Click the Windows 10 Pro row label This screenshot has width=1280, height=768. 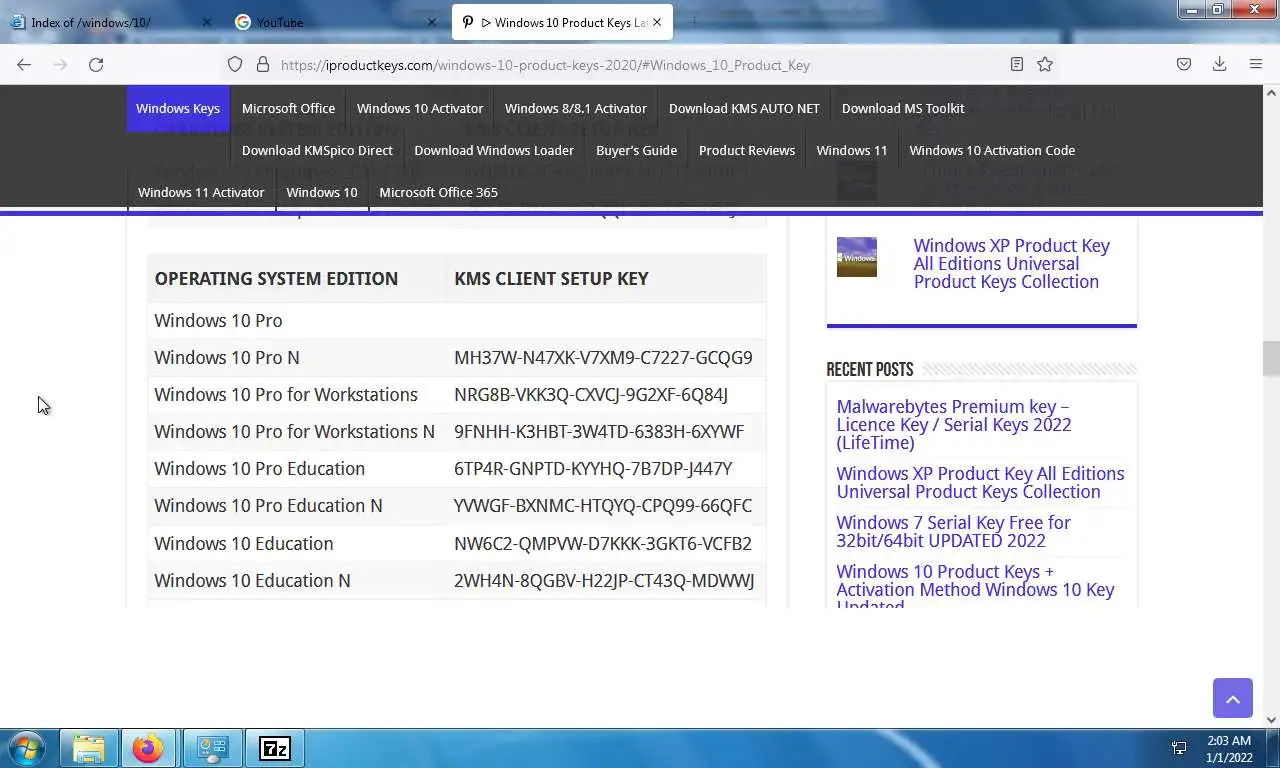[x=218, y=320]
